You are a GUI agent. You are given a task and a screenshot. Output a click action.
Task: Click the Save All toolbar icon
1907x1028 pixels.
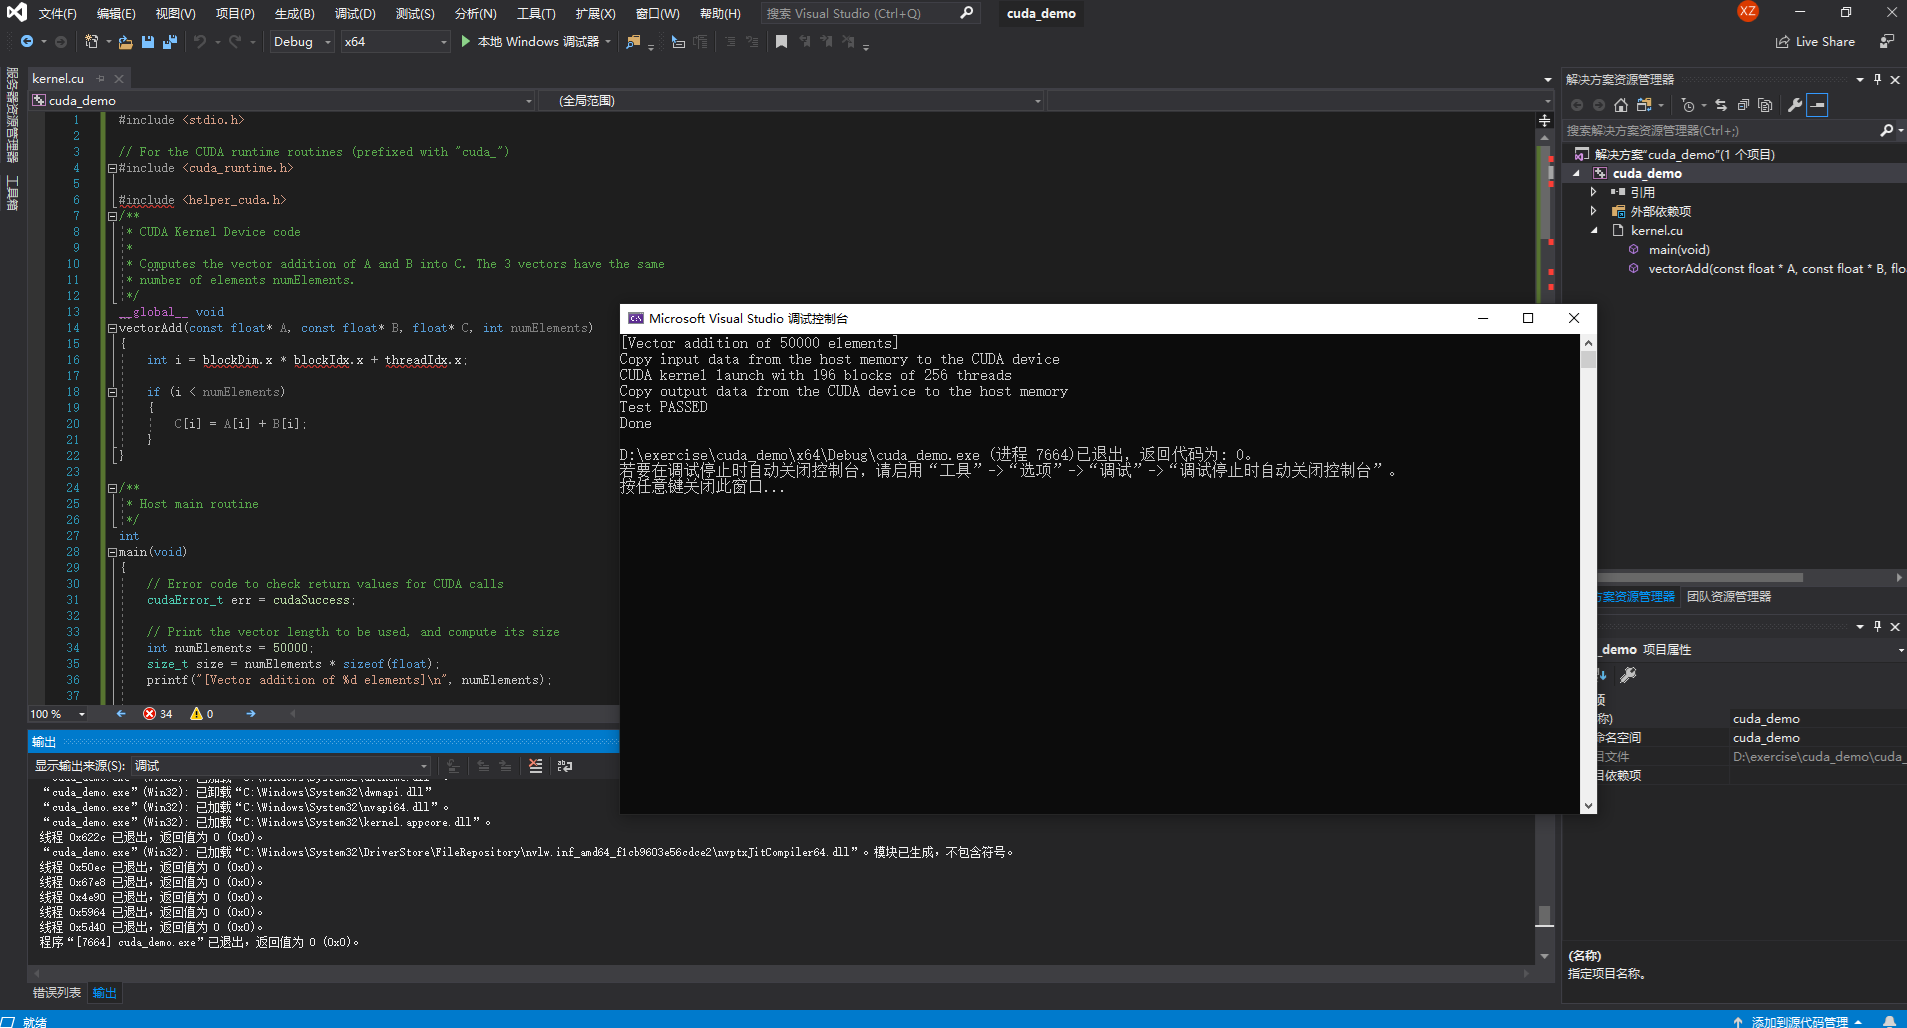(x=169, y=42)
